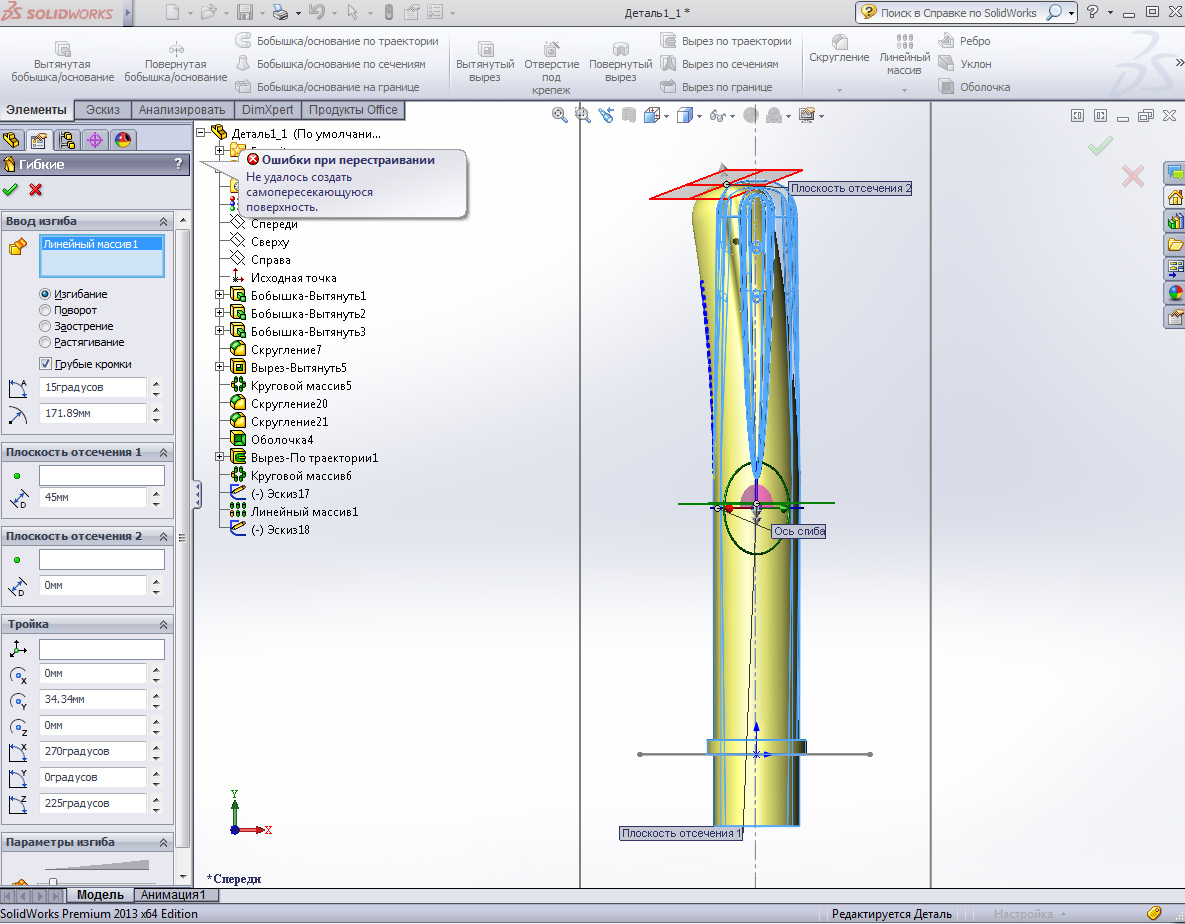Cancel the Гибкие feature with red X
The height and width of the screenshot is (924, 1185).
pyautogui.click(x=36, y=190)
